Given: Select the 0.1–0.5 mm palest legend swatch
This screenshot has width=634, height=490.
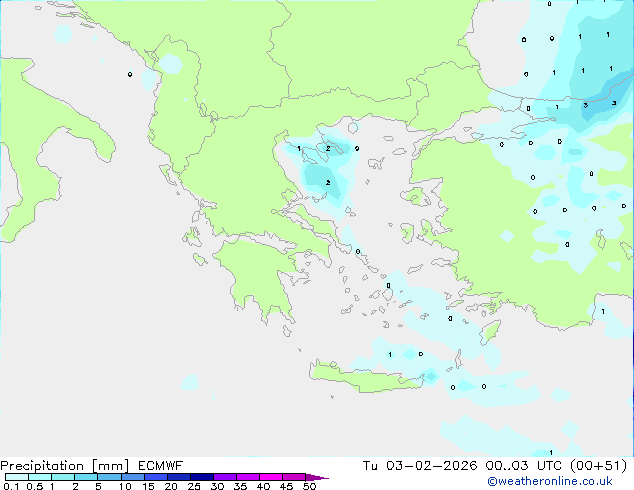Looking at the screenshot, I should 17,477.
